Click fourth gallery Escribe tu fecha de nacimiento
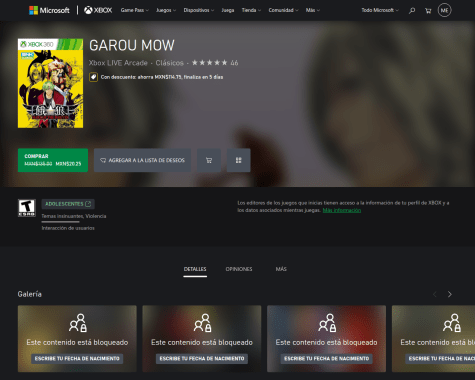Viewport: 475px width, 380px height. (440, 359)
